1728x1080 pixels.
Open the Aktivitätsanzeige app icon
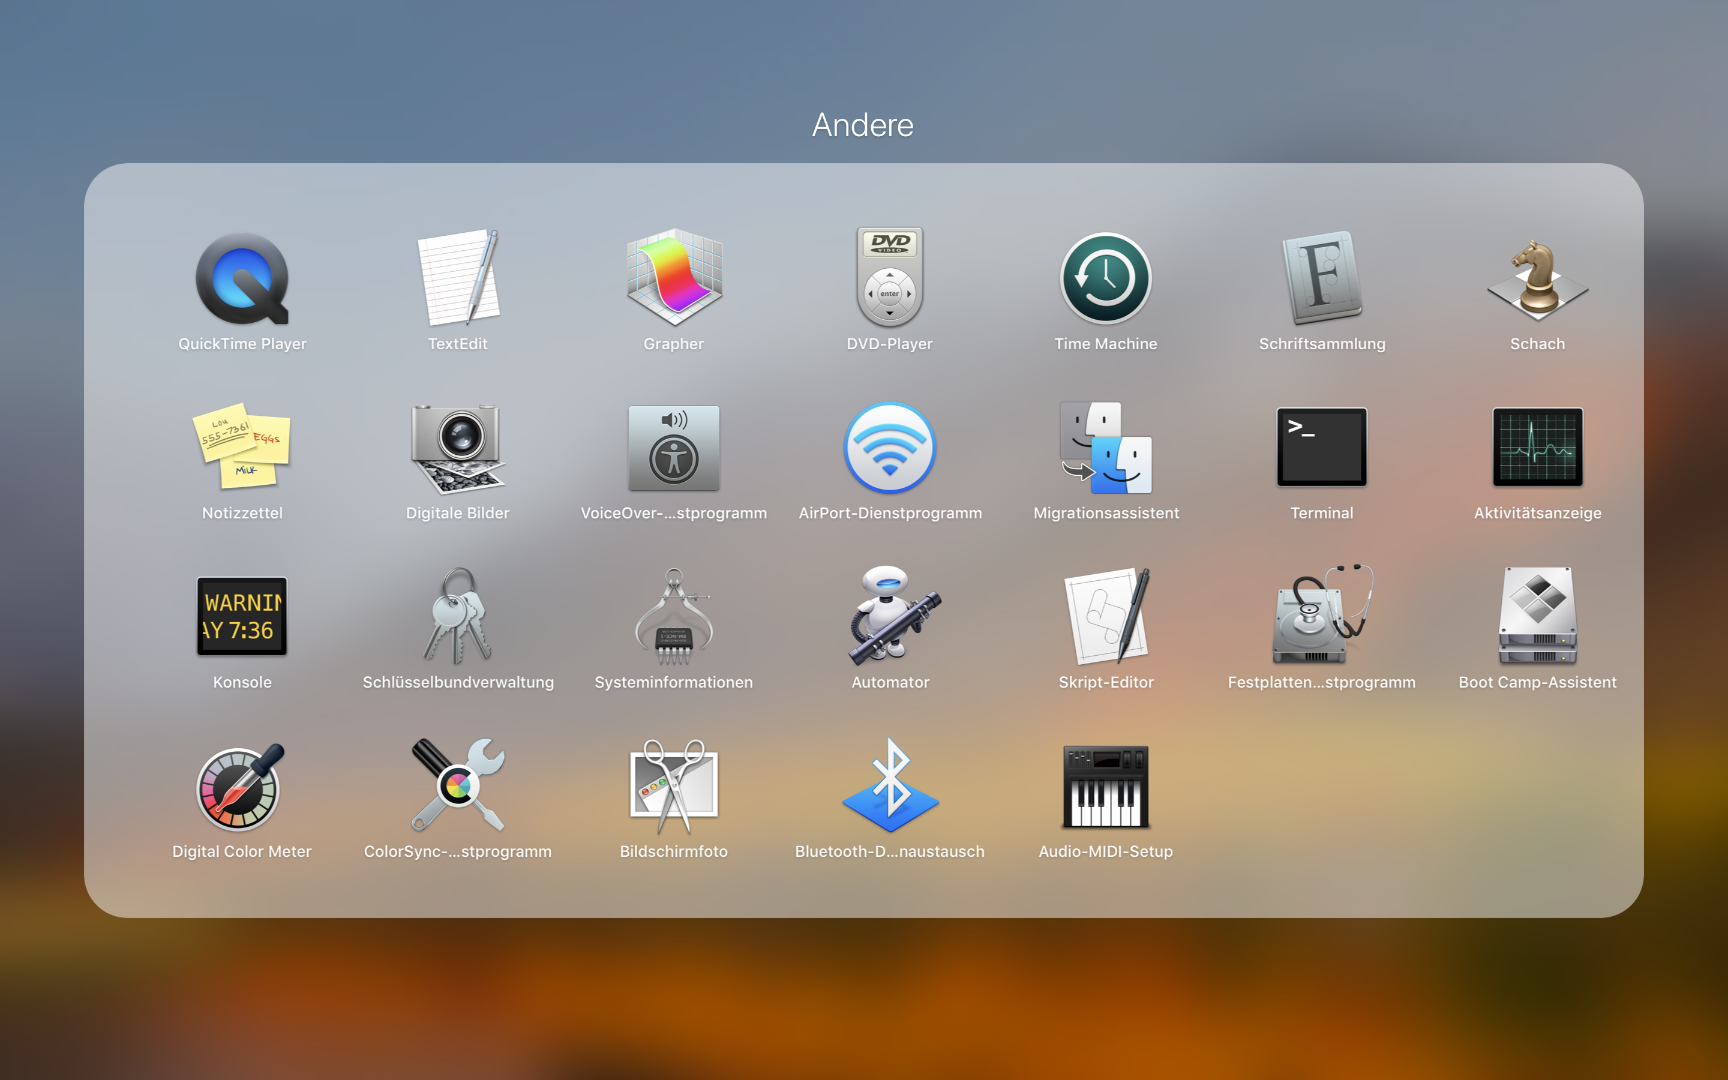pos(1538,447)
